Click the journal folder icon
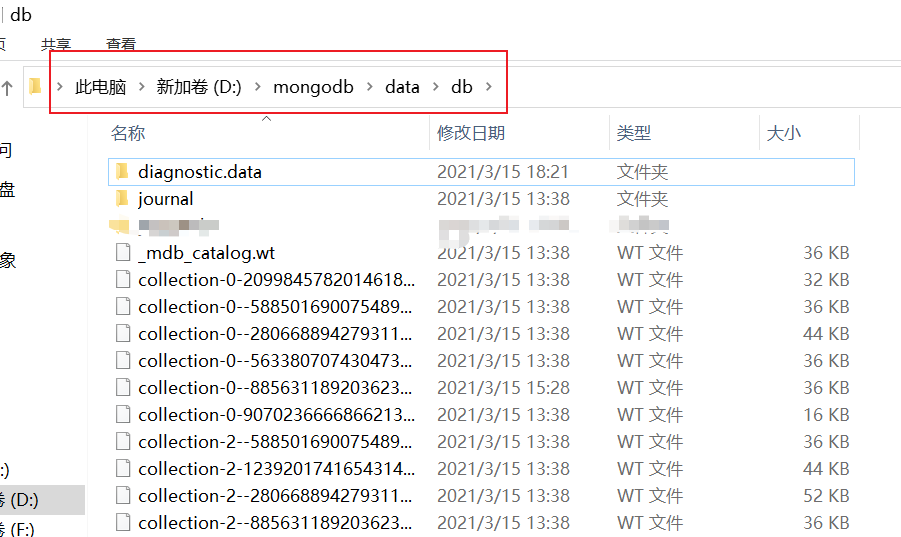Image resolution: width=901 pixels, height=537 pixels. (x=122, y=198)
